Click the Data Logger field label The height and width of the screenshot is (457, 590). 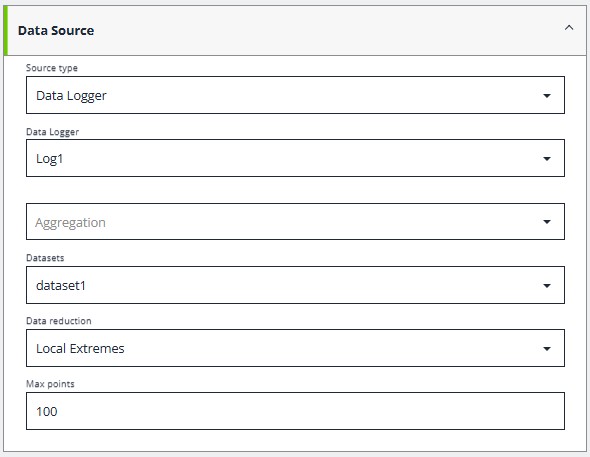pyautogui.click(x=52, y=132)
